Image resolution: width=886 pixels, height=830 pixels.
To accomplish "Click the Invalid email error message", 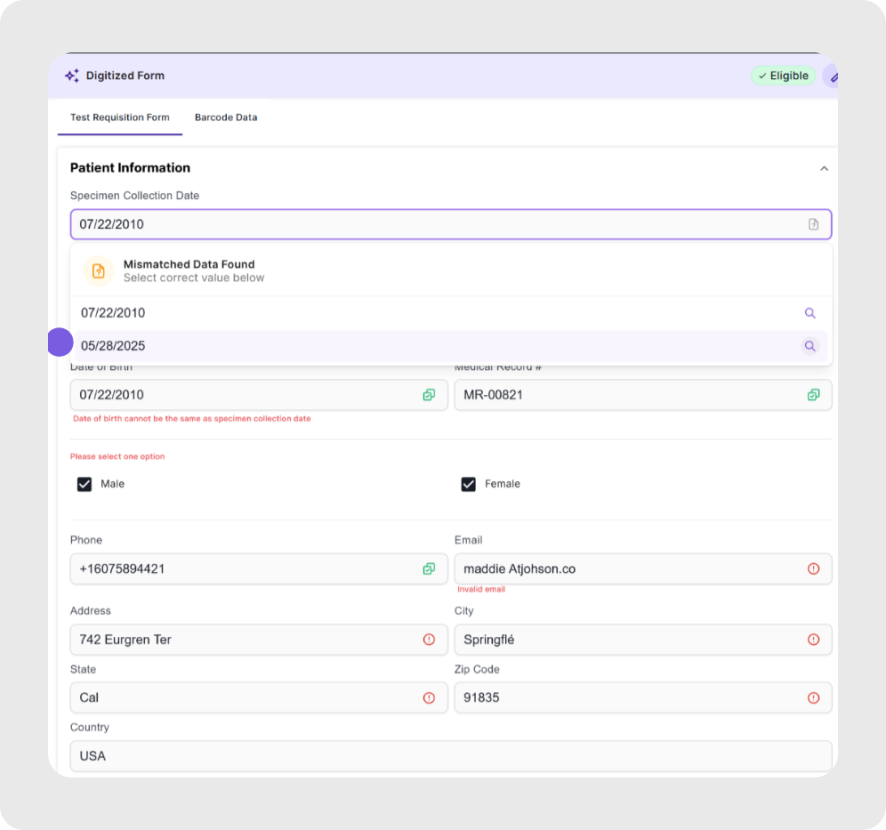I will [481, 589].
